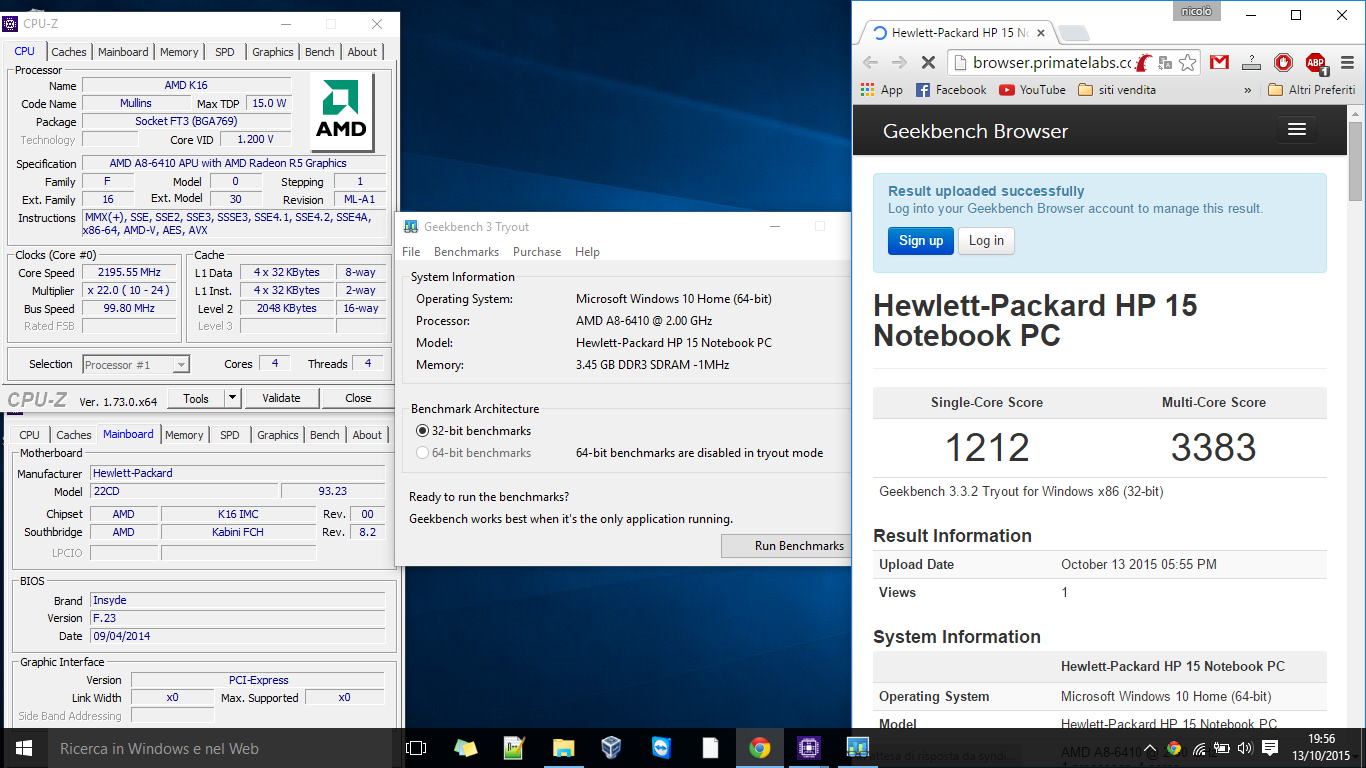Open the volume control in system tray
The width and height of the screenshot is (1366, 768).
coord(1245,748)
